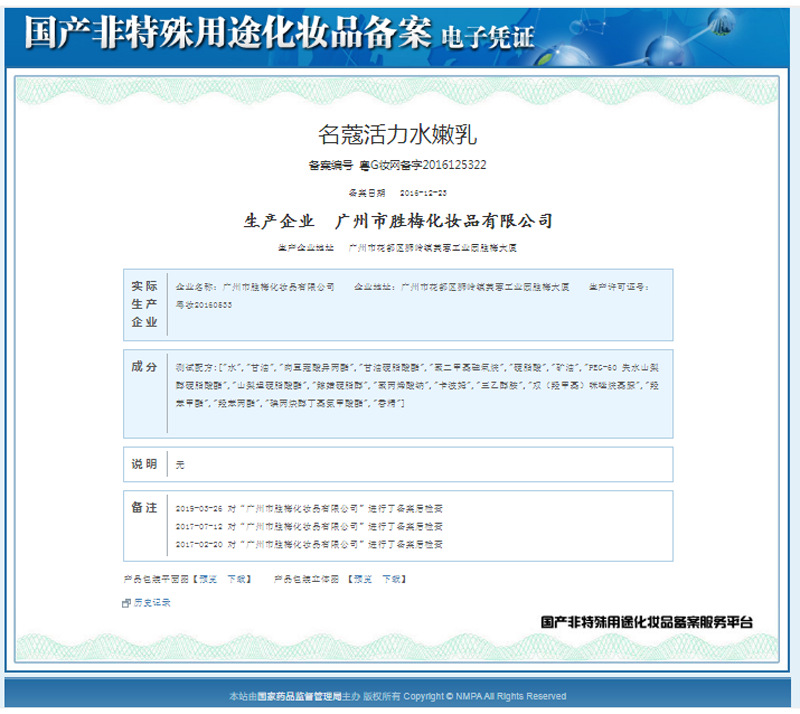Click the 国产非特殊用途化妆品备案 header banner title
Screen dimensions: 800x714
click(228, 33)
